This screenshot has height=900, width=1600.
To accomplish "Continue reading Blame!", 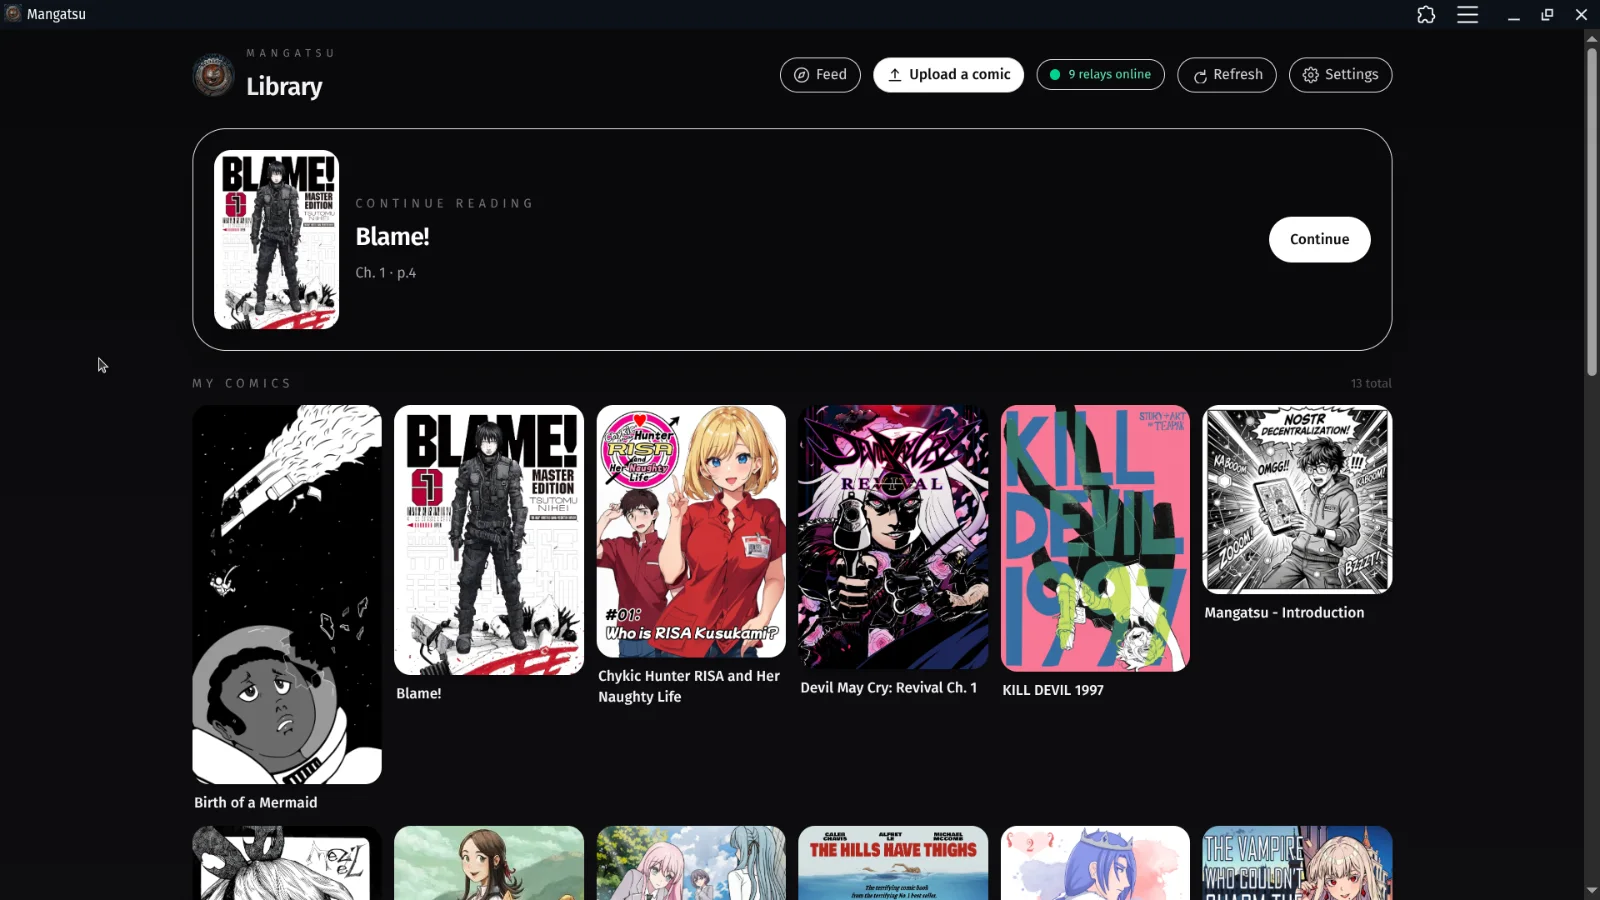I will 1319,240.
